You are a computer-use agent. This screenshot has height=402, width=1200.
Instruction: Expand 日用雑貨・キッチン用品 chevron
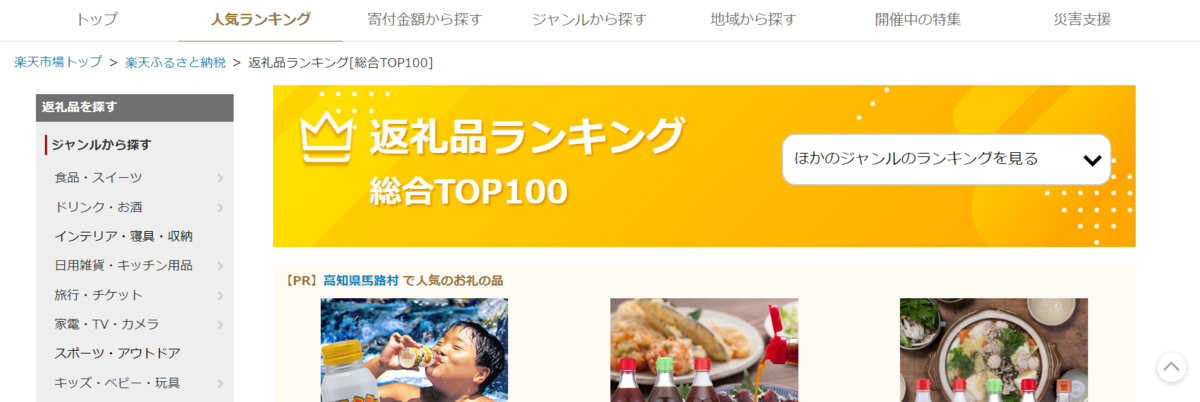tap(220, 266)
